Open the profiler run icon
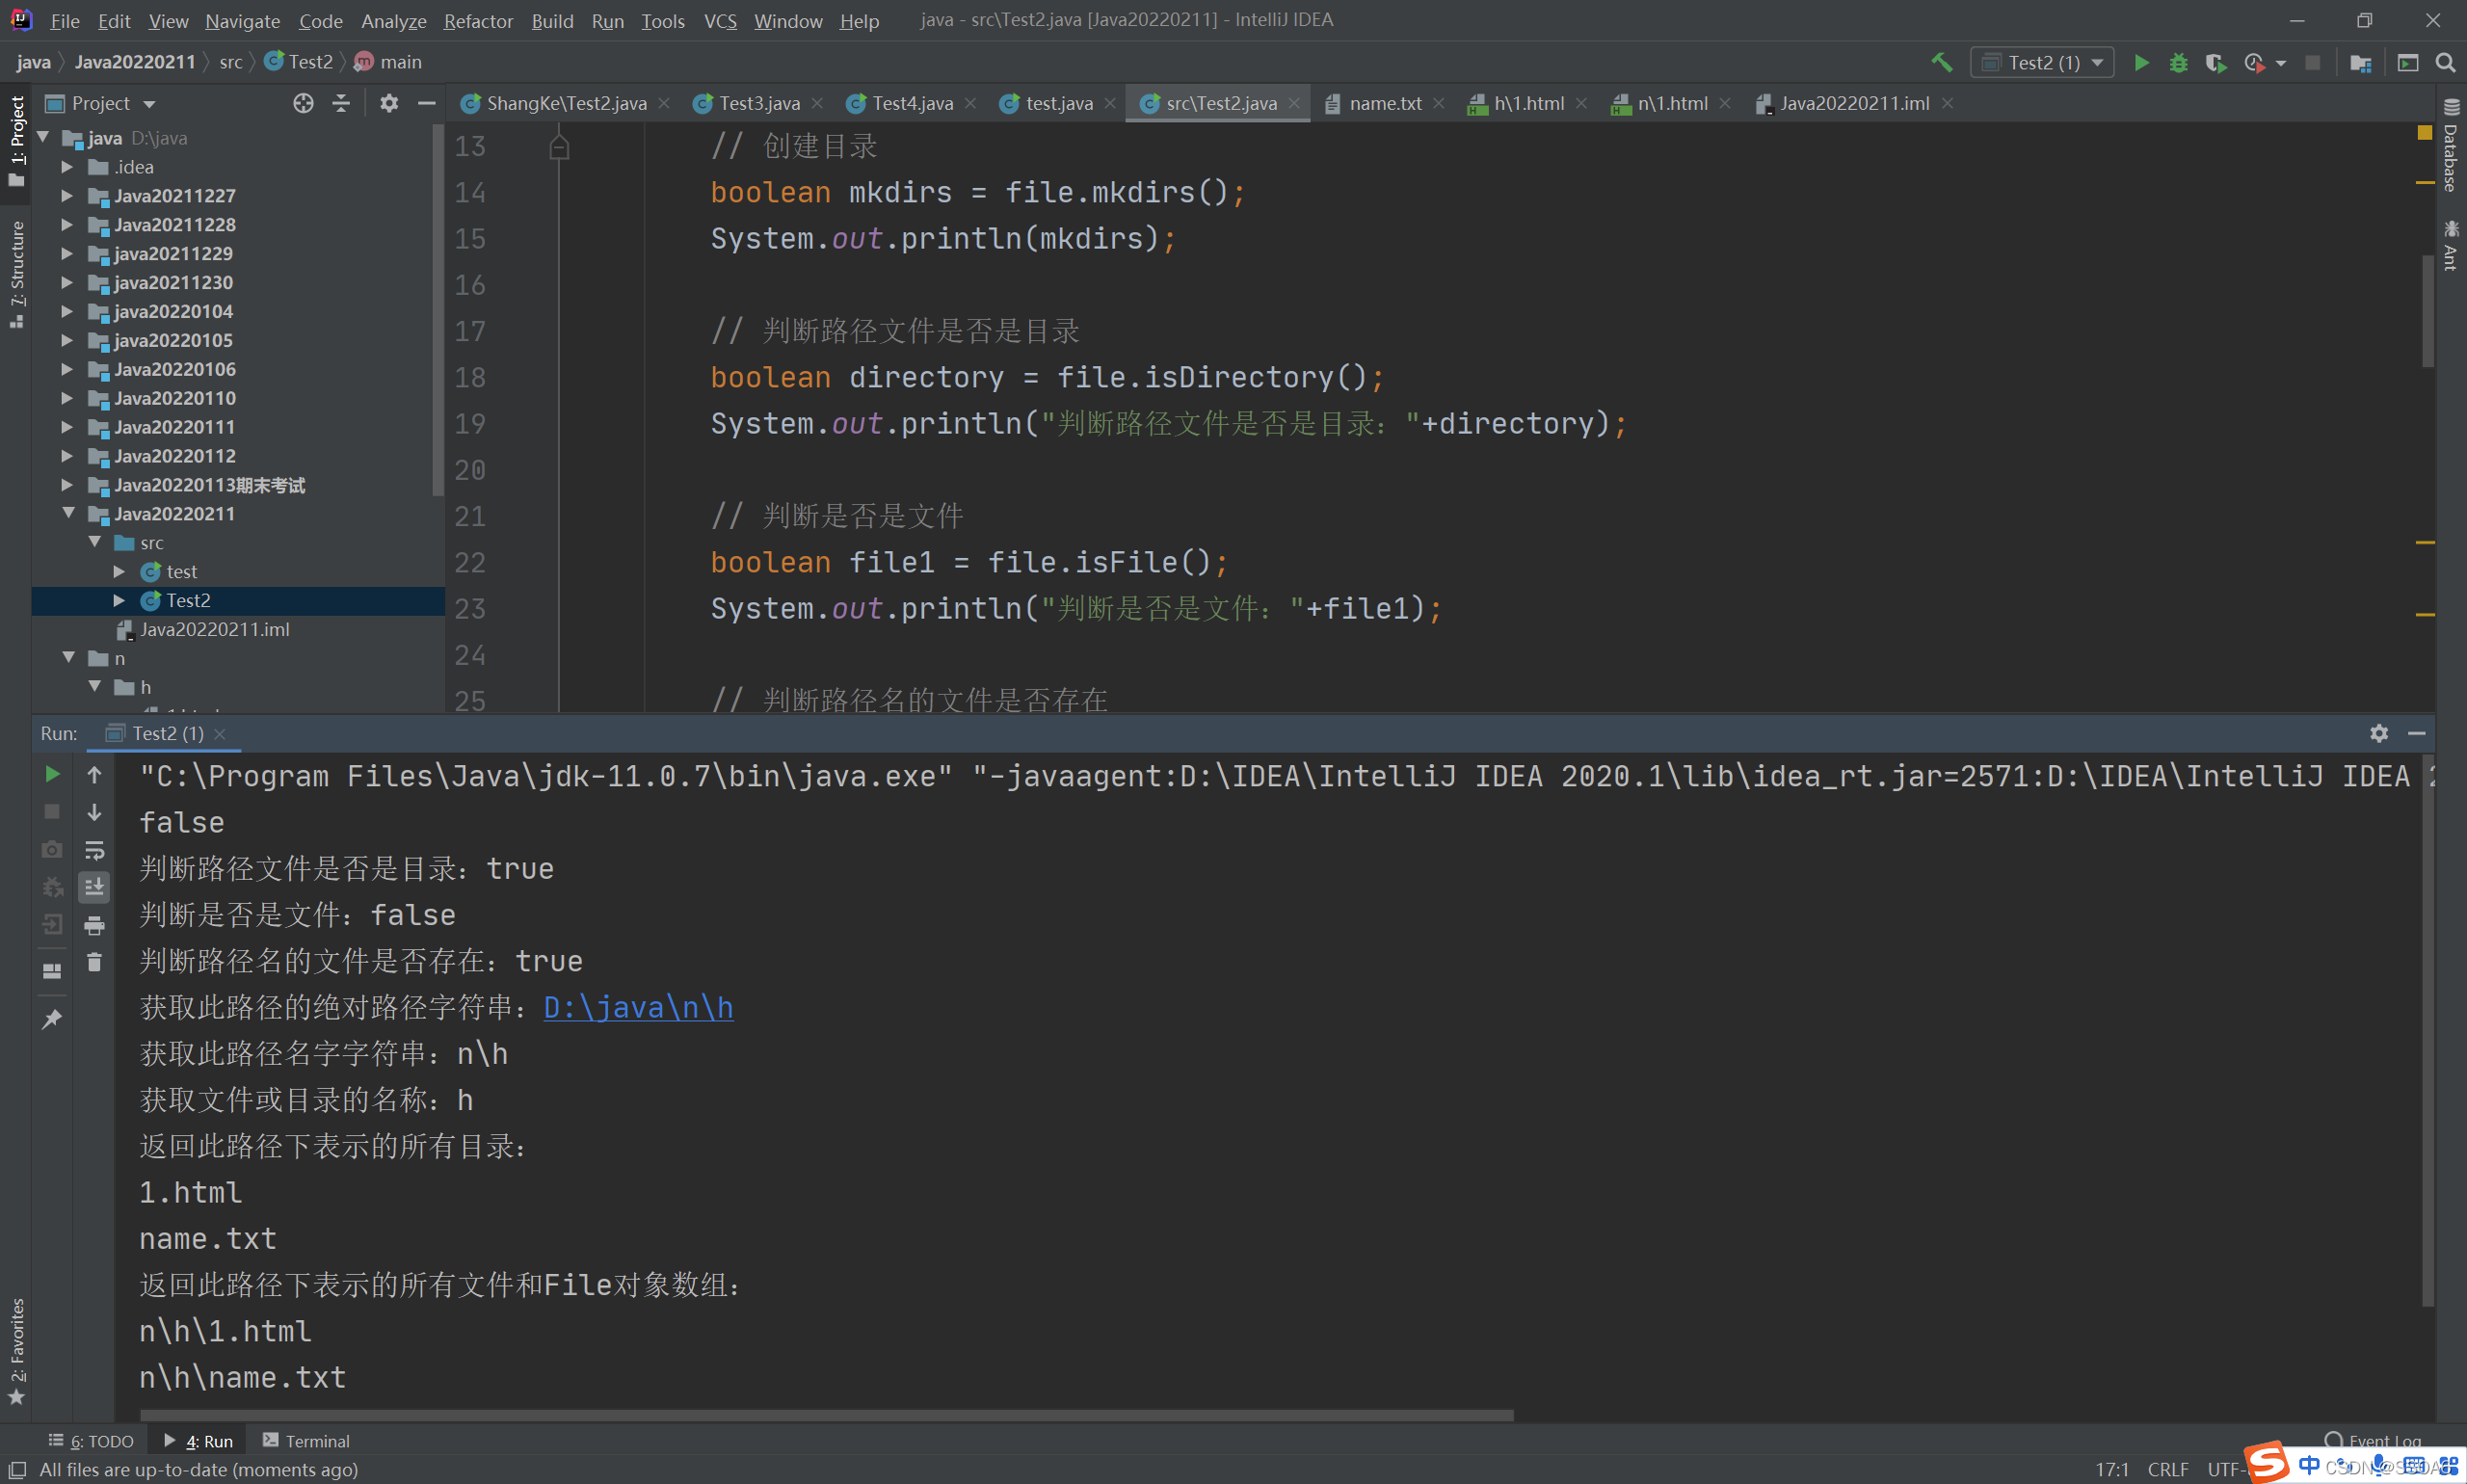This screenshot has width=2467, height=1484. click(x=2254, y=62)
